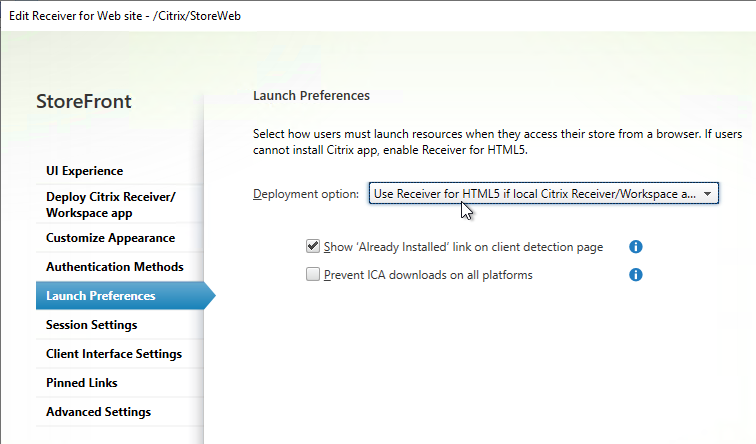The image size is (756, 444).
Task: Enable Prevent ICA downloads on all platforms
Action: pyautogui.click(x=313, y=274)
